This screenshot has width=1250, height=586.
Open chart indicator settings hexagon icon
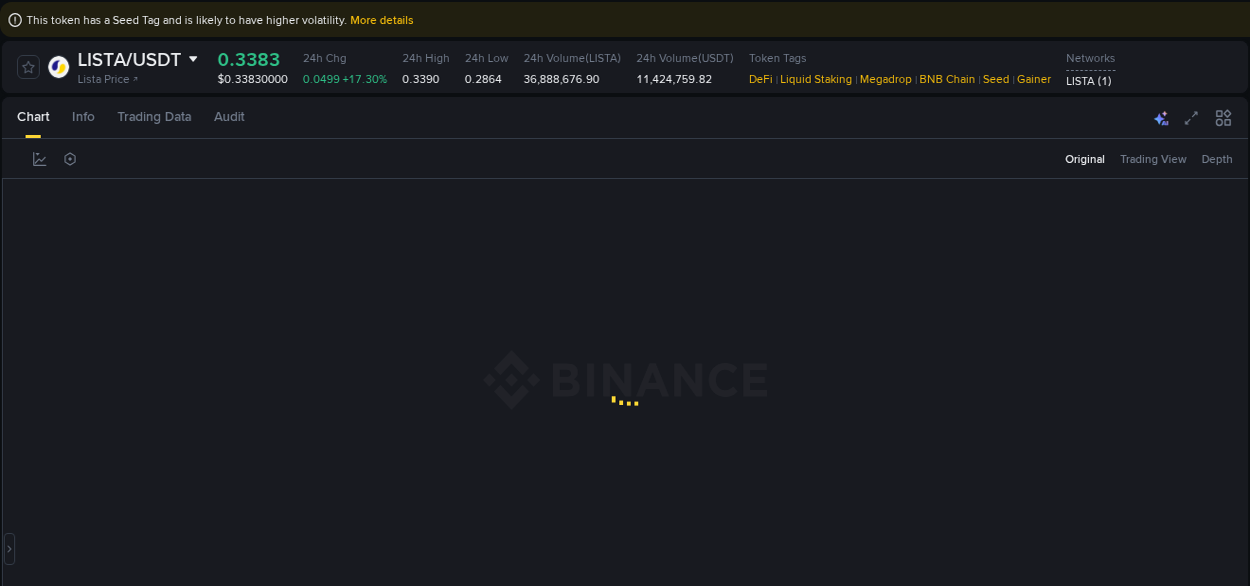pyautogui.click(x=69, y=158)
